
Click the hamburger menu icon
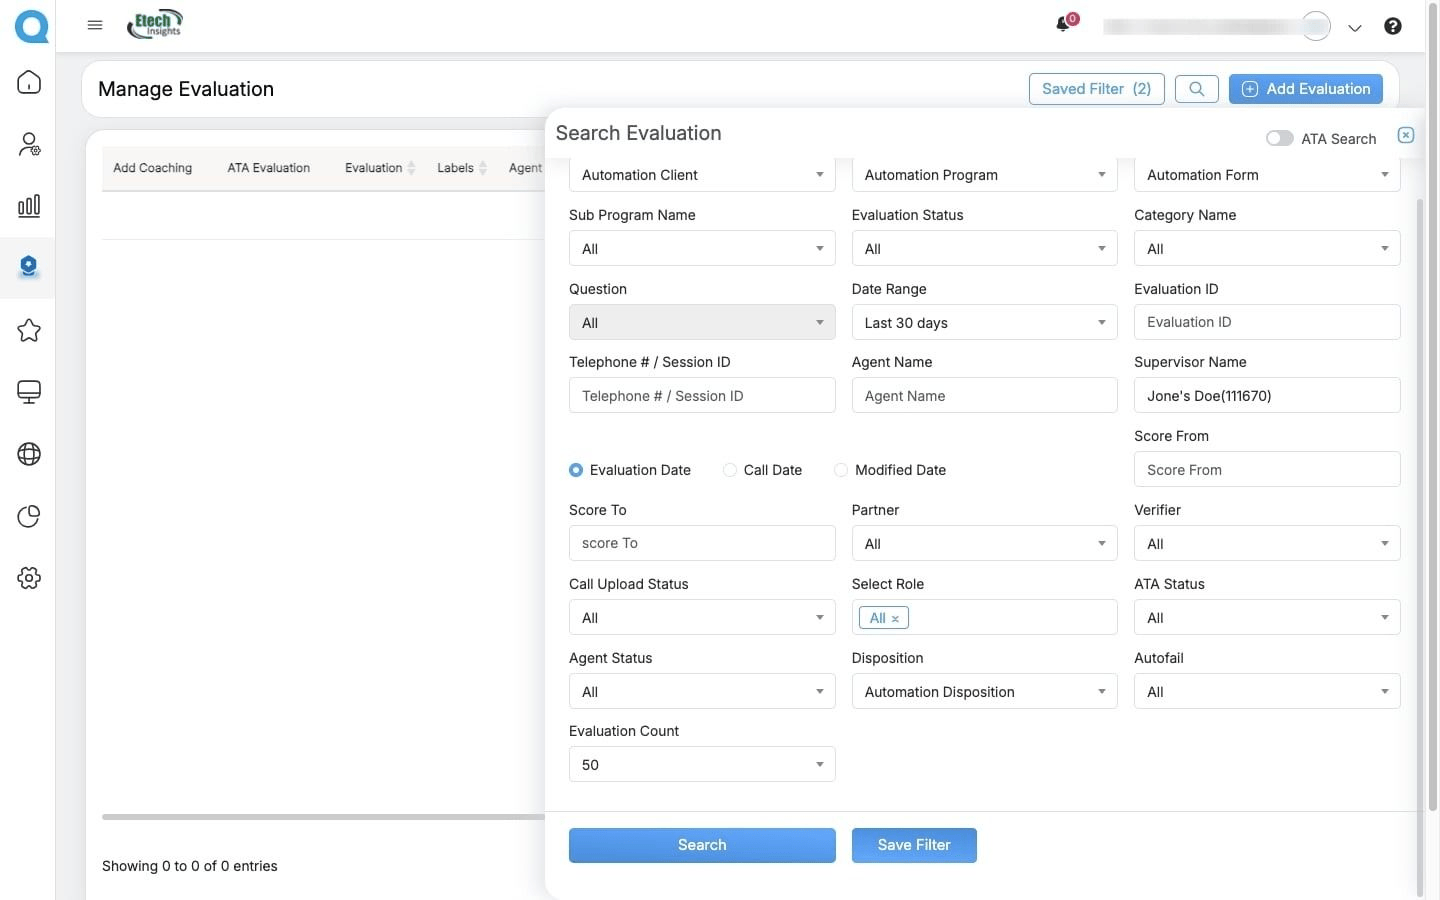coord(95,26)
